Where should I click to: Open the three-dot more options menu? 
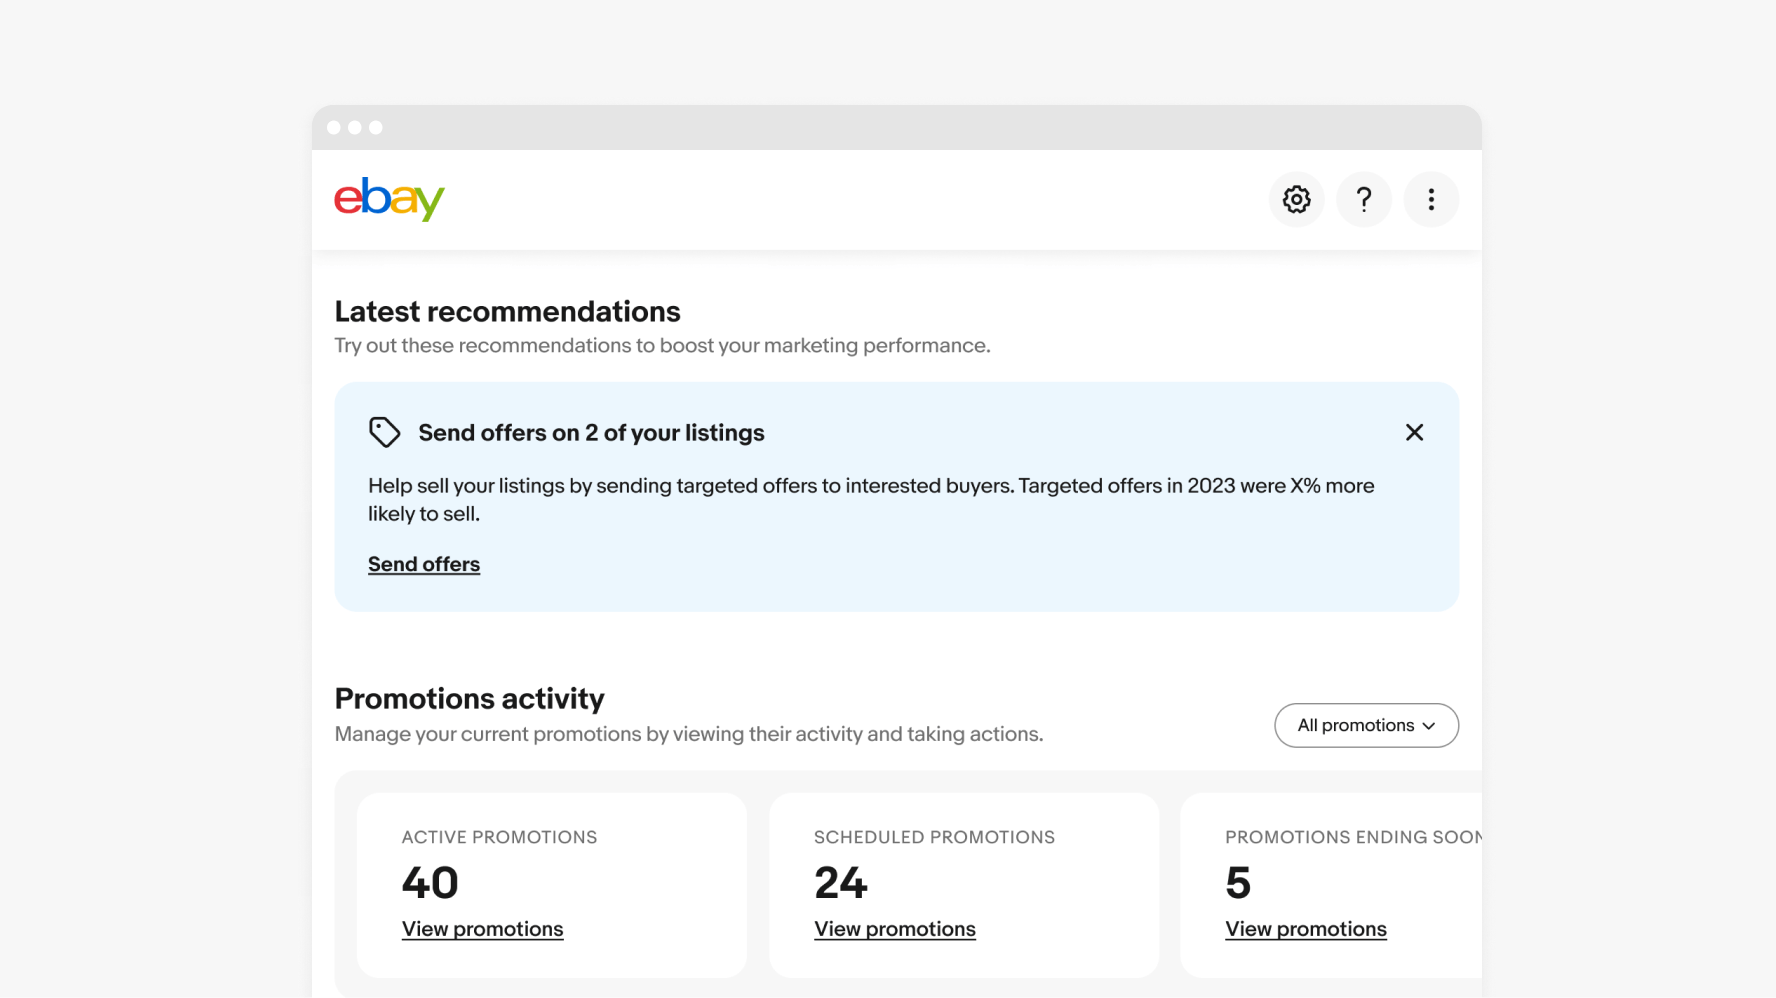[x=1431, y=200]
